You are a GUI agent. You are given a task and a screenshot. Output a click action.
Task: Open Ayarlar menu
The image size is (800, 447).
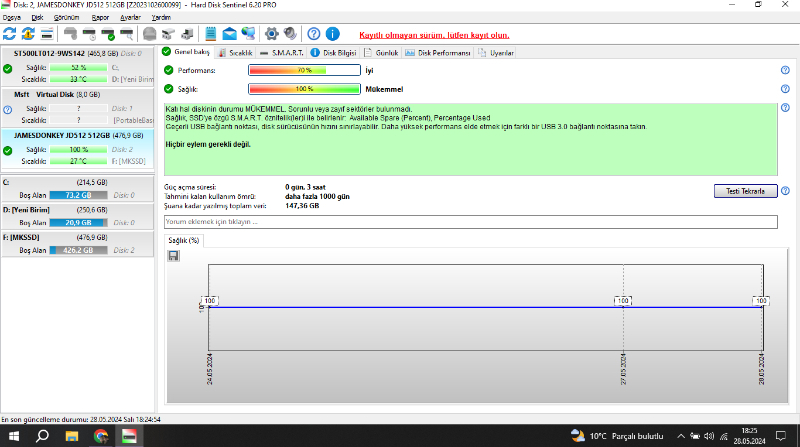click(x=130, y=17)
